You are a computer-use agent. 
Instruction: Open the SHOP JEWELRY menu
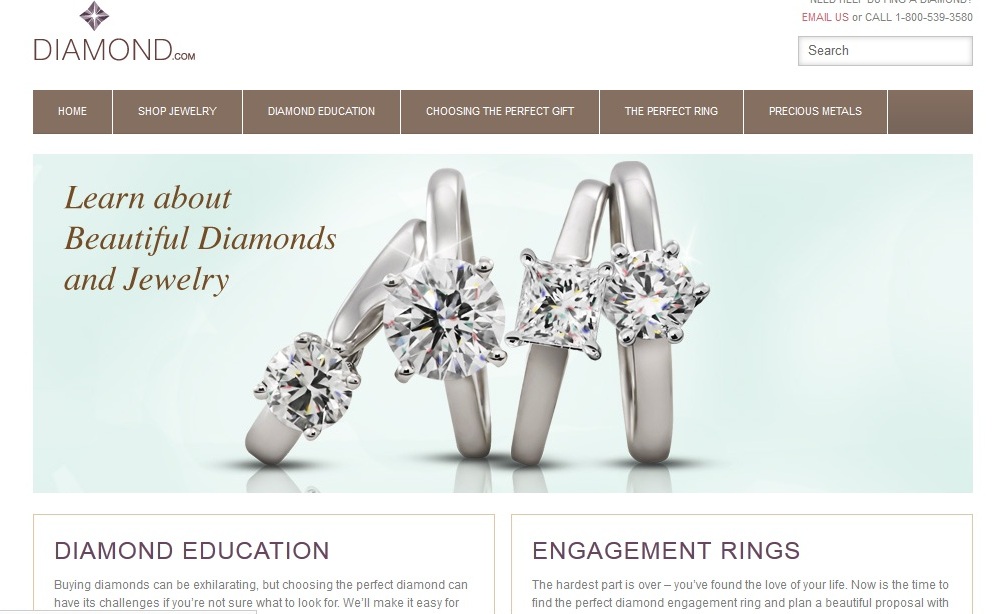point(177,111)
